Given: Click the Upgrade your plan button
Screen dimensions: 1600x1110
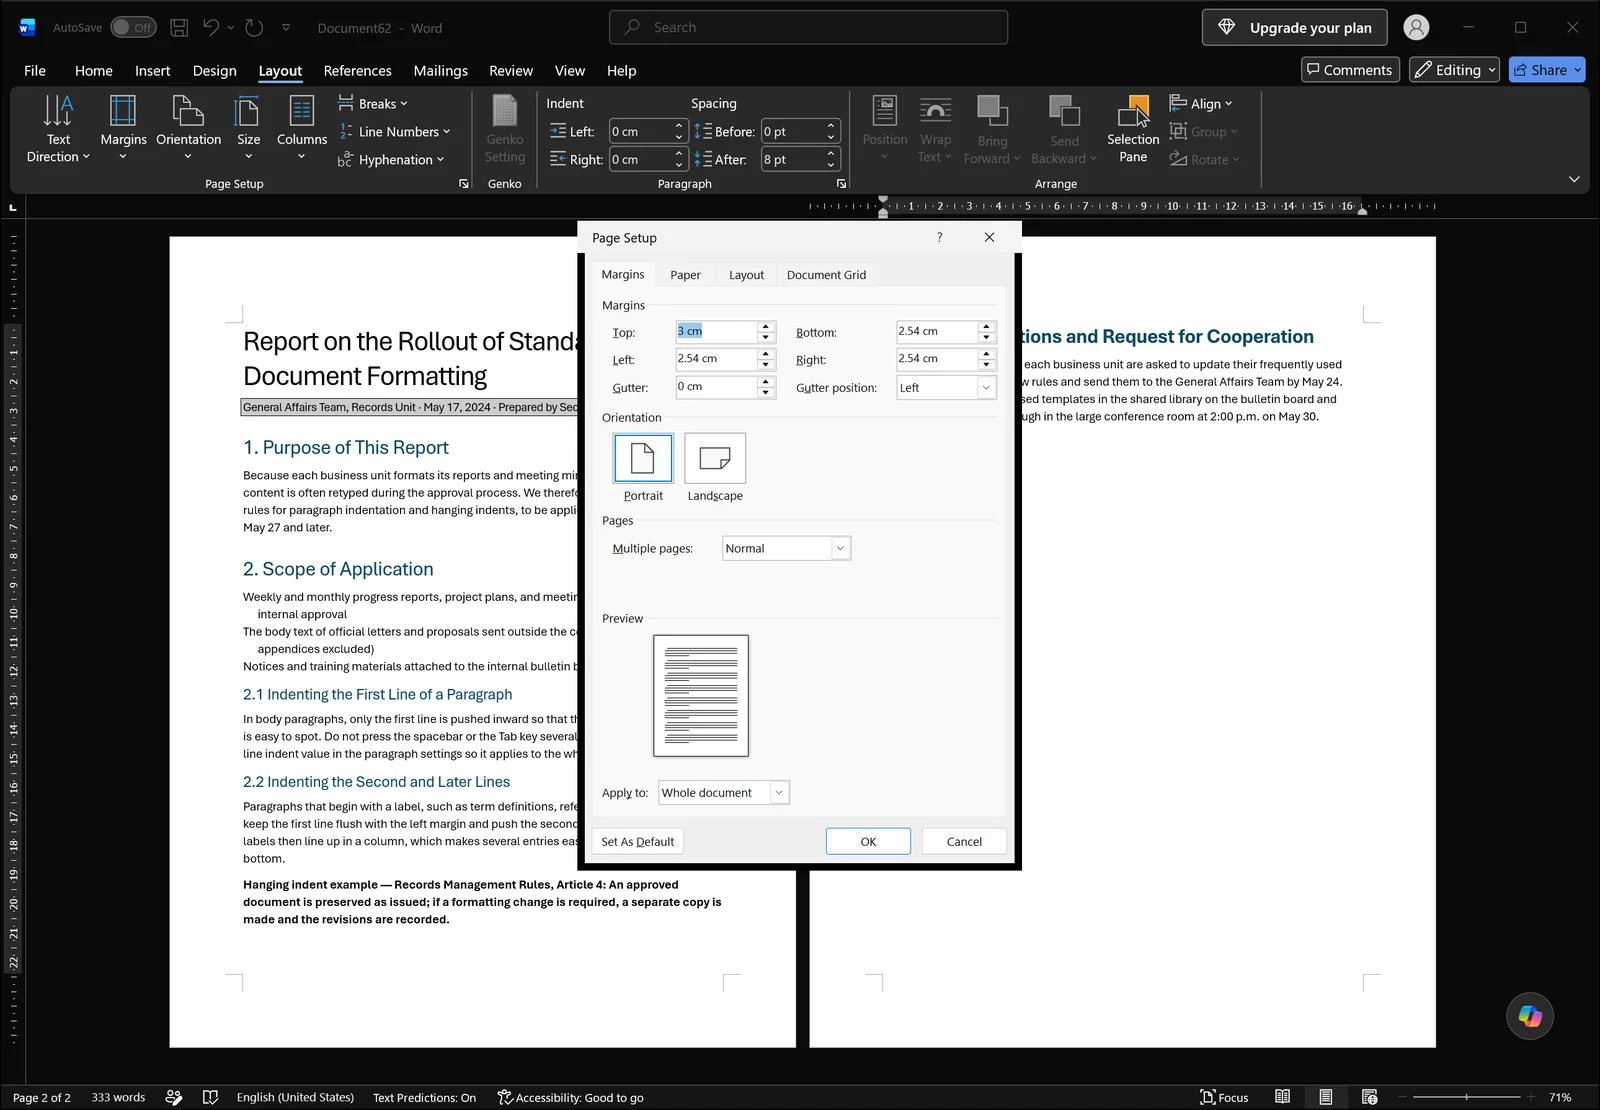Looking at the screenshot, I should pos(1294,28).
